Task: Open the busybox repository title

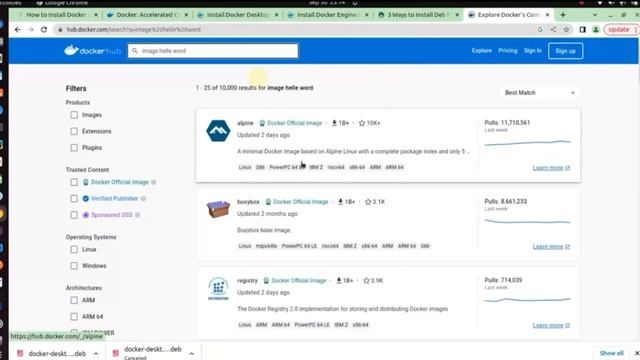Action: [x=248, y=202]
